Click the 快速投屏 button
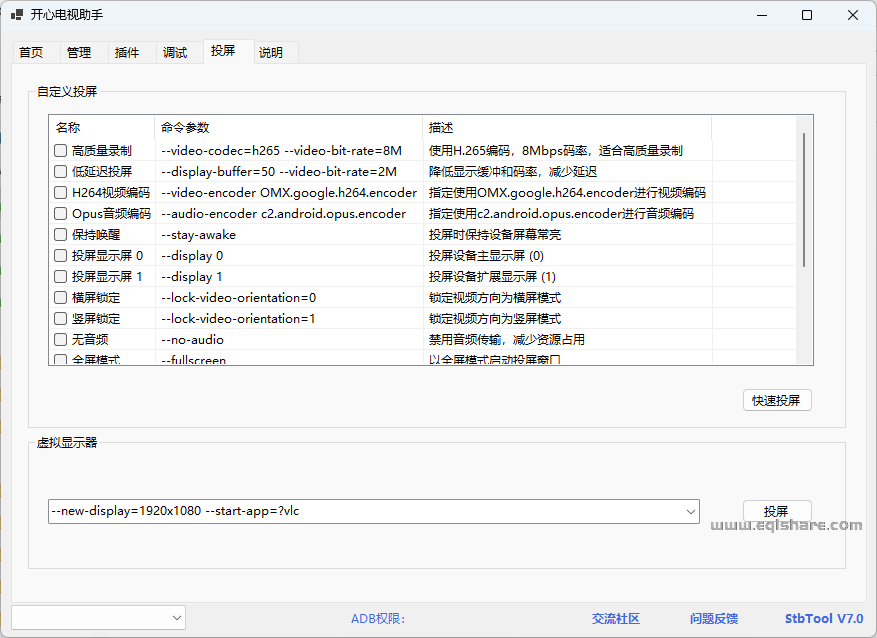Image resolution: width=877 pixels, height=638 pixels. click(777, 399)
